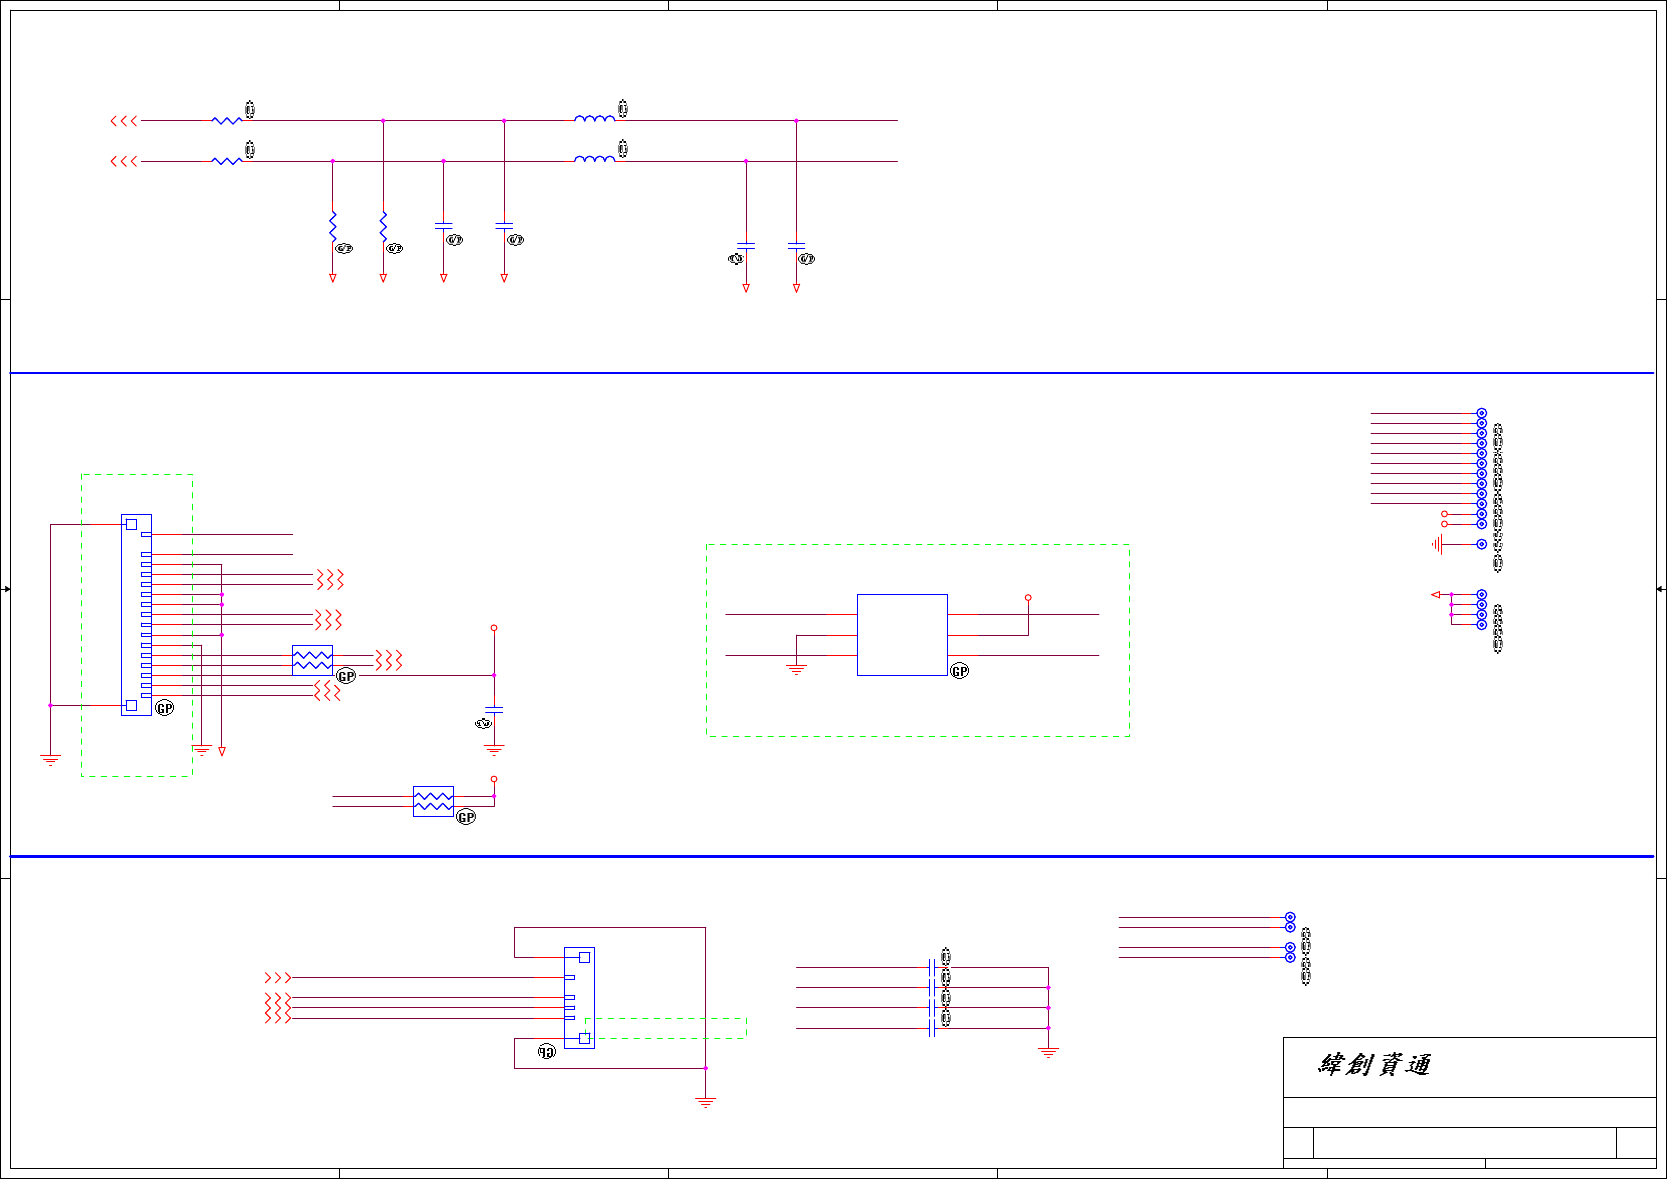Select the small four-pin connector at bottom
The height and width of the screenshot is (1179, 1667).
click(579, 998)
